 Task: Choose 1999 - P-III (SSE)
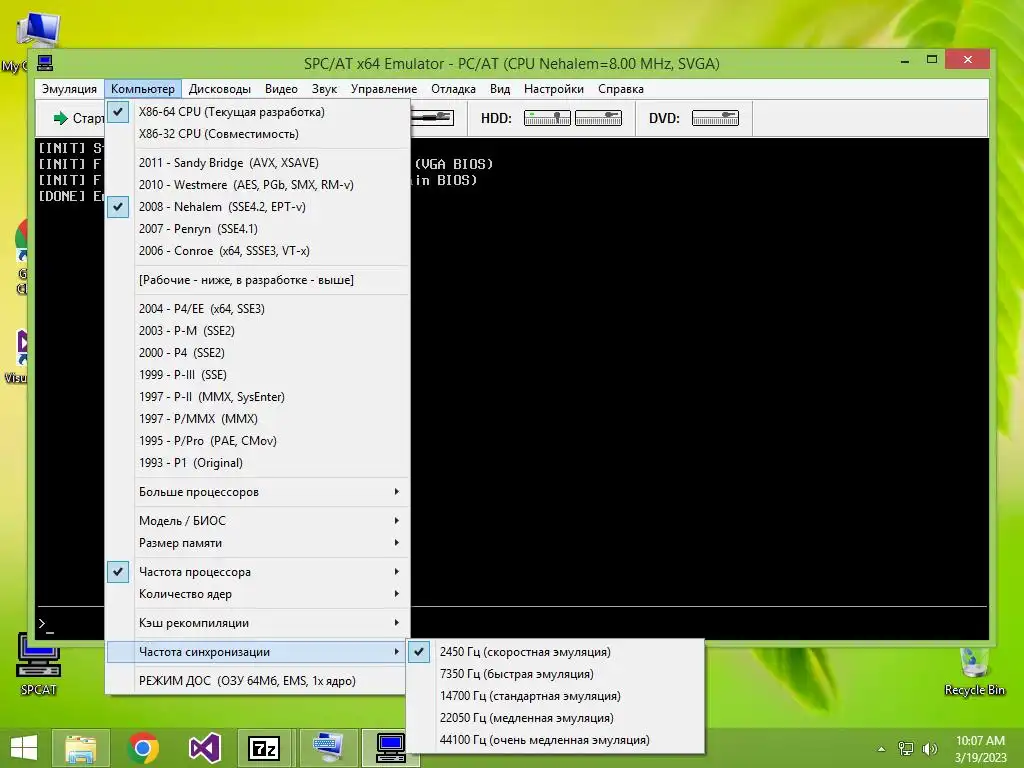[257, 375]
